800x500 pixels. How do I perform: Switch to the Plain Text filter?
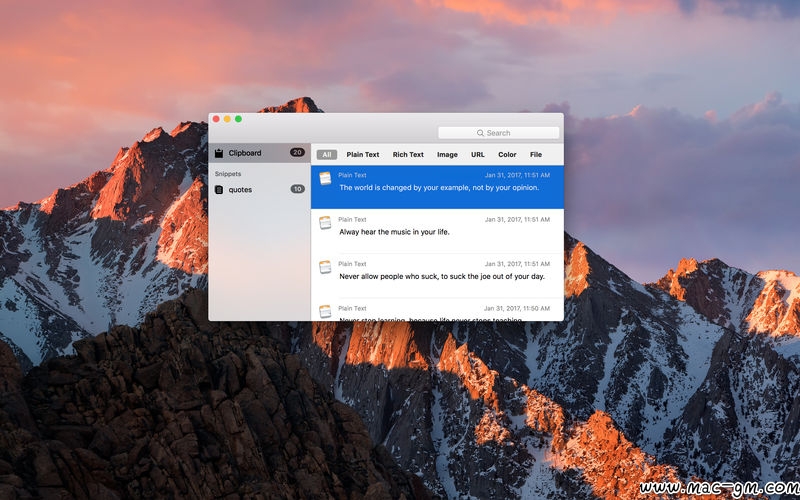363,155
